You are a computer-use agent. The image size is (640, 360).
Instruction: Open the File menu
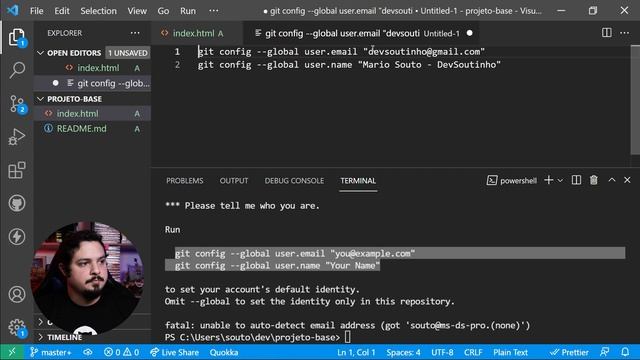point(36,11)
